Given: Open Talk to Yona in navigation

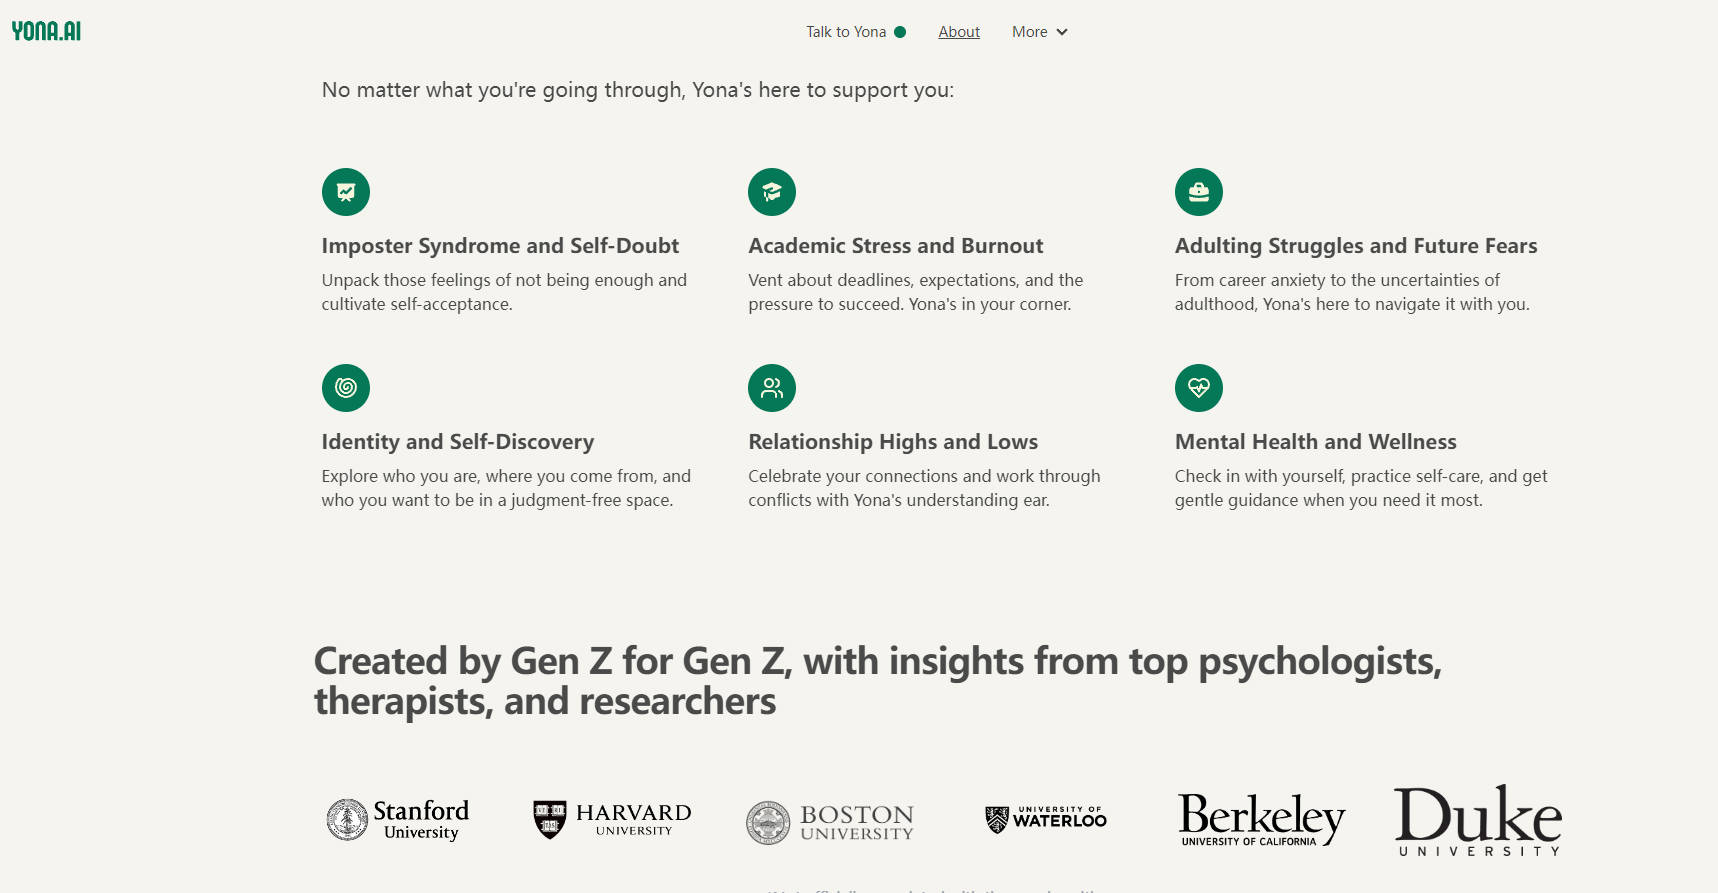Looking at the screenshot, I should [846, 32].
